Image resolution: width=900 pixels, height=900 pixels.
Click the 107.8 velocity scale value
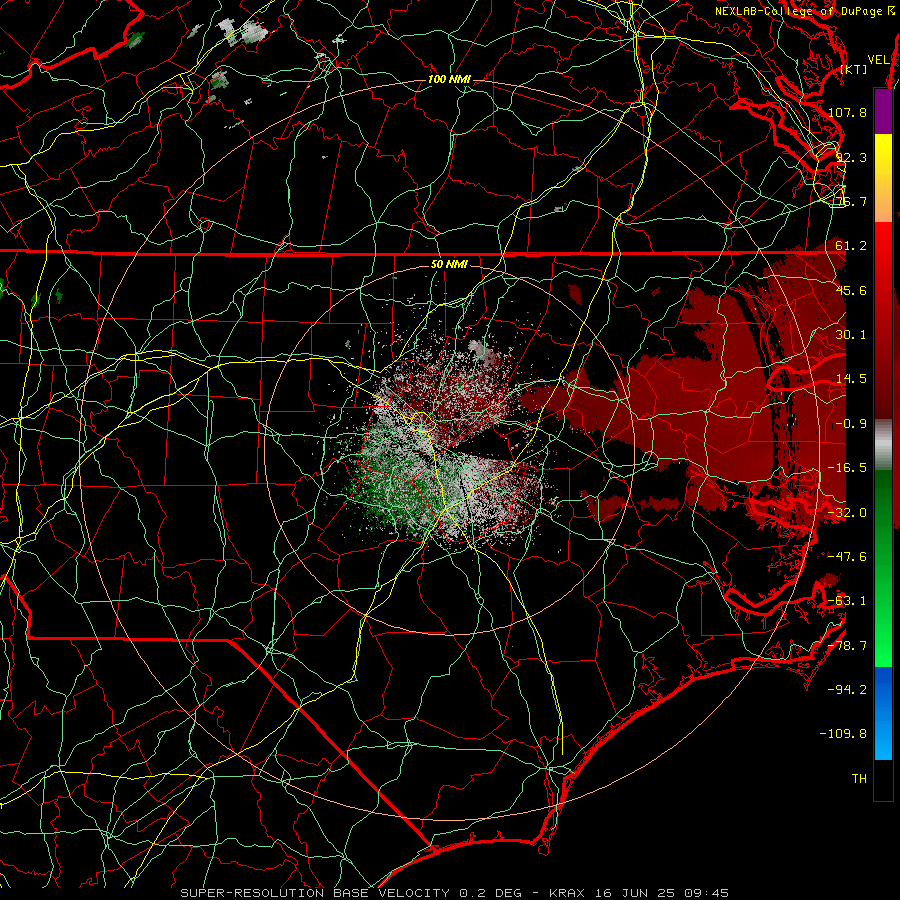(x=847, y=112)
